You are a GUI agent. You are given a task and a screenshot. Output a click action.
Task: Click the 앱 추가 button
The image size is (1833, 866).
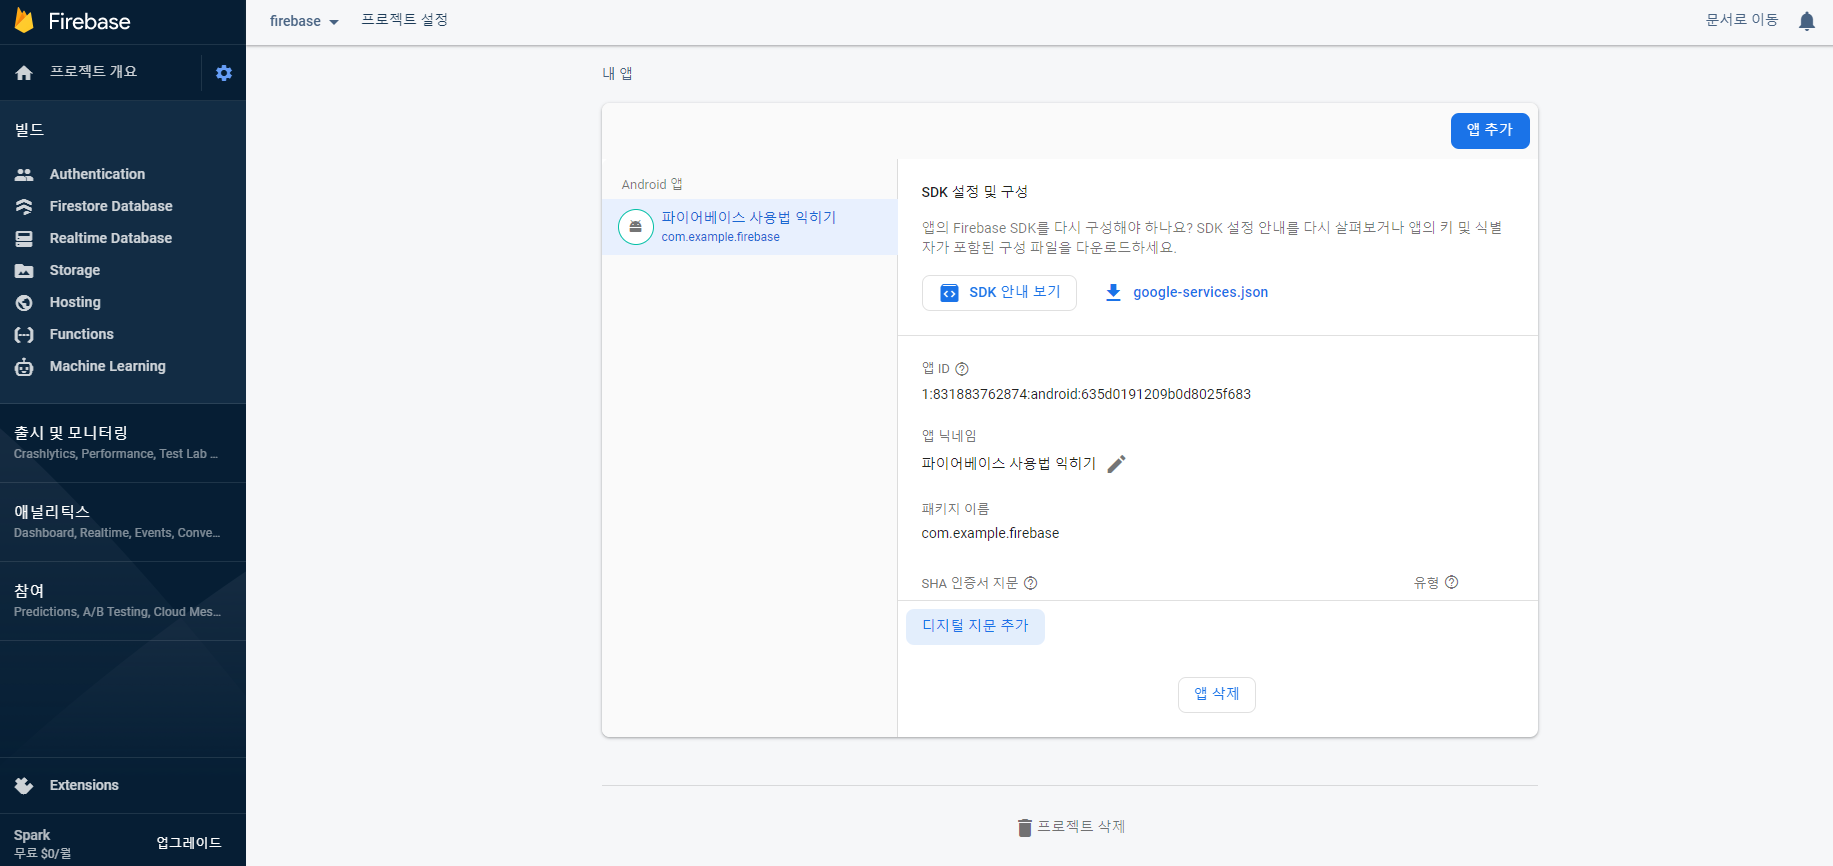[x=1490, y=131]
